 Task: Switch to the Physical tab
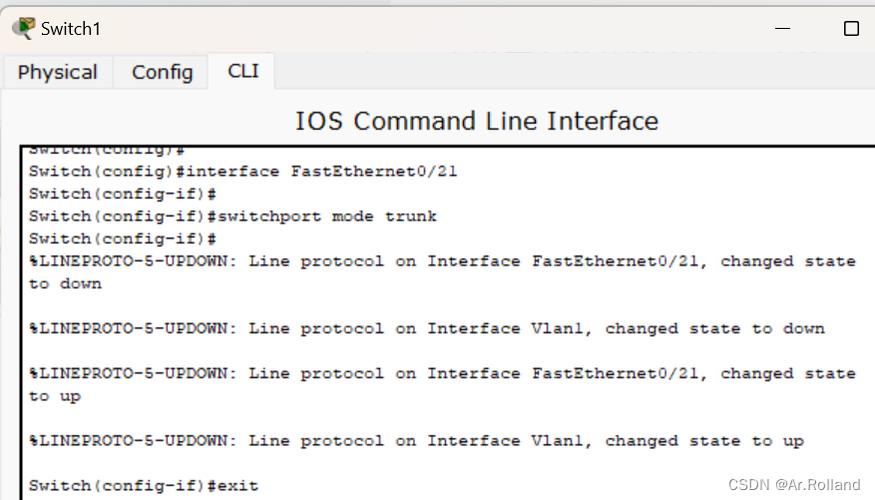pyautogui.click(x=57, y=72)
